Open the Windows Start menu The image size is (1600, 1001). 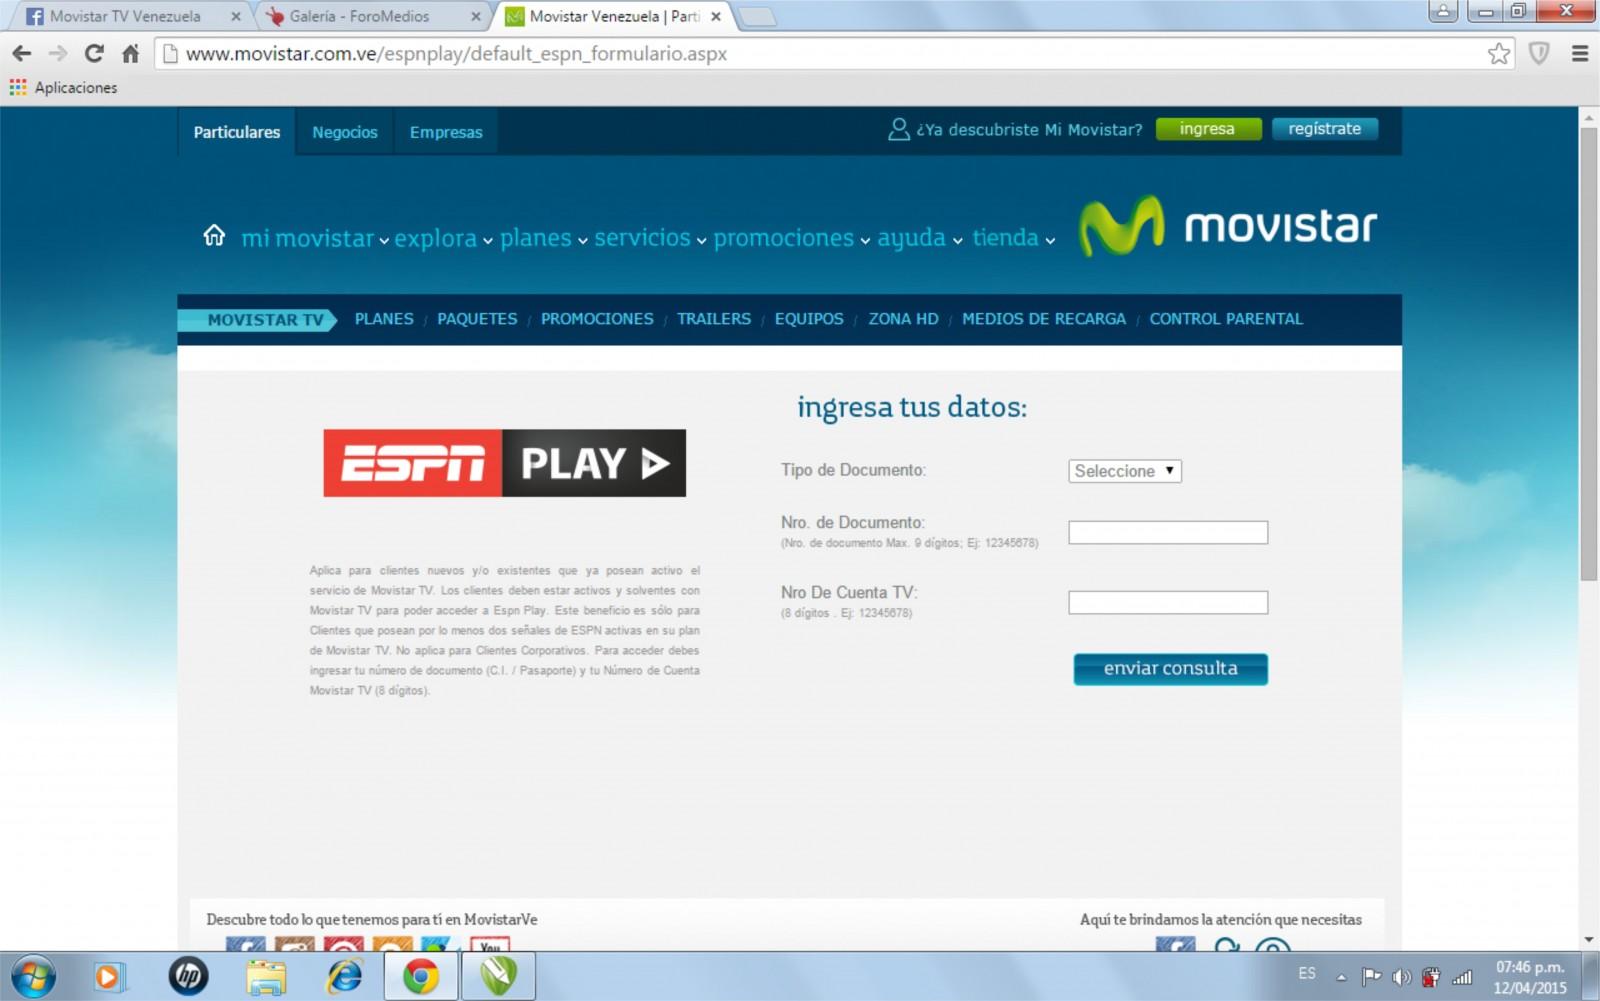pyautogui.click(x=33, y=976)
